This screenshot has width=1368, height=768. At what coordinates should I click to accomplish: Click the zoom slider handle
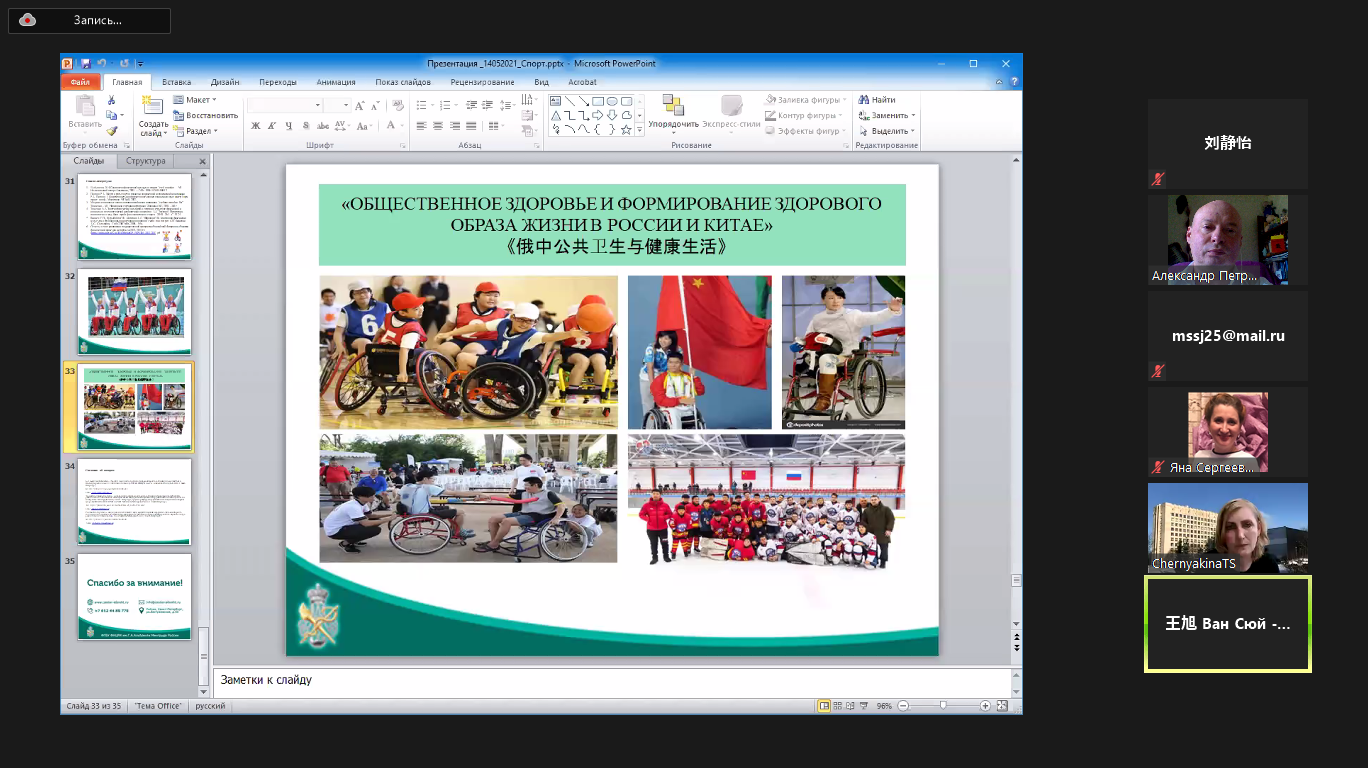click(x=943, y=706)
